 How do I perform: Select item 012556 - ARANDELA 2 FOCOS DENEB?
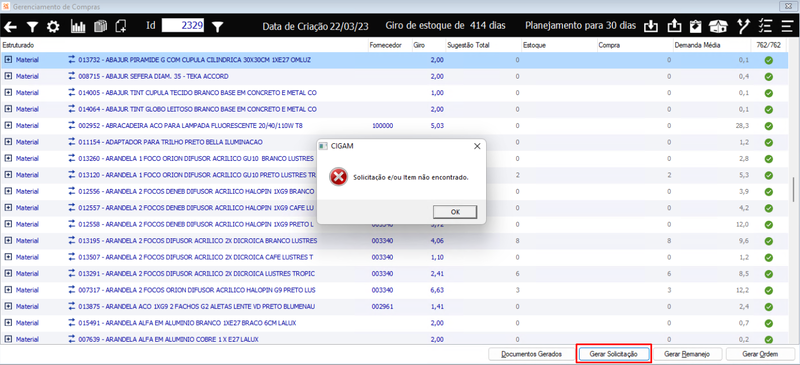(196, 191)
